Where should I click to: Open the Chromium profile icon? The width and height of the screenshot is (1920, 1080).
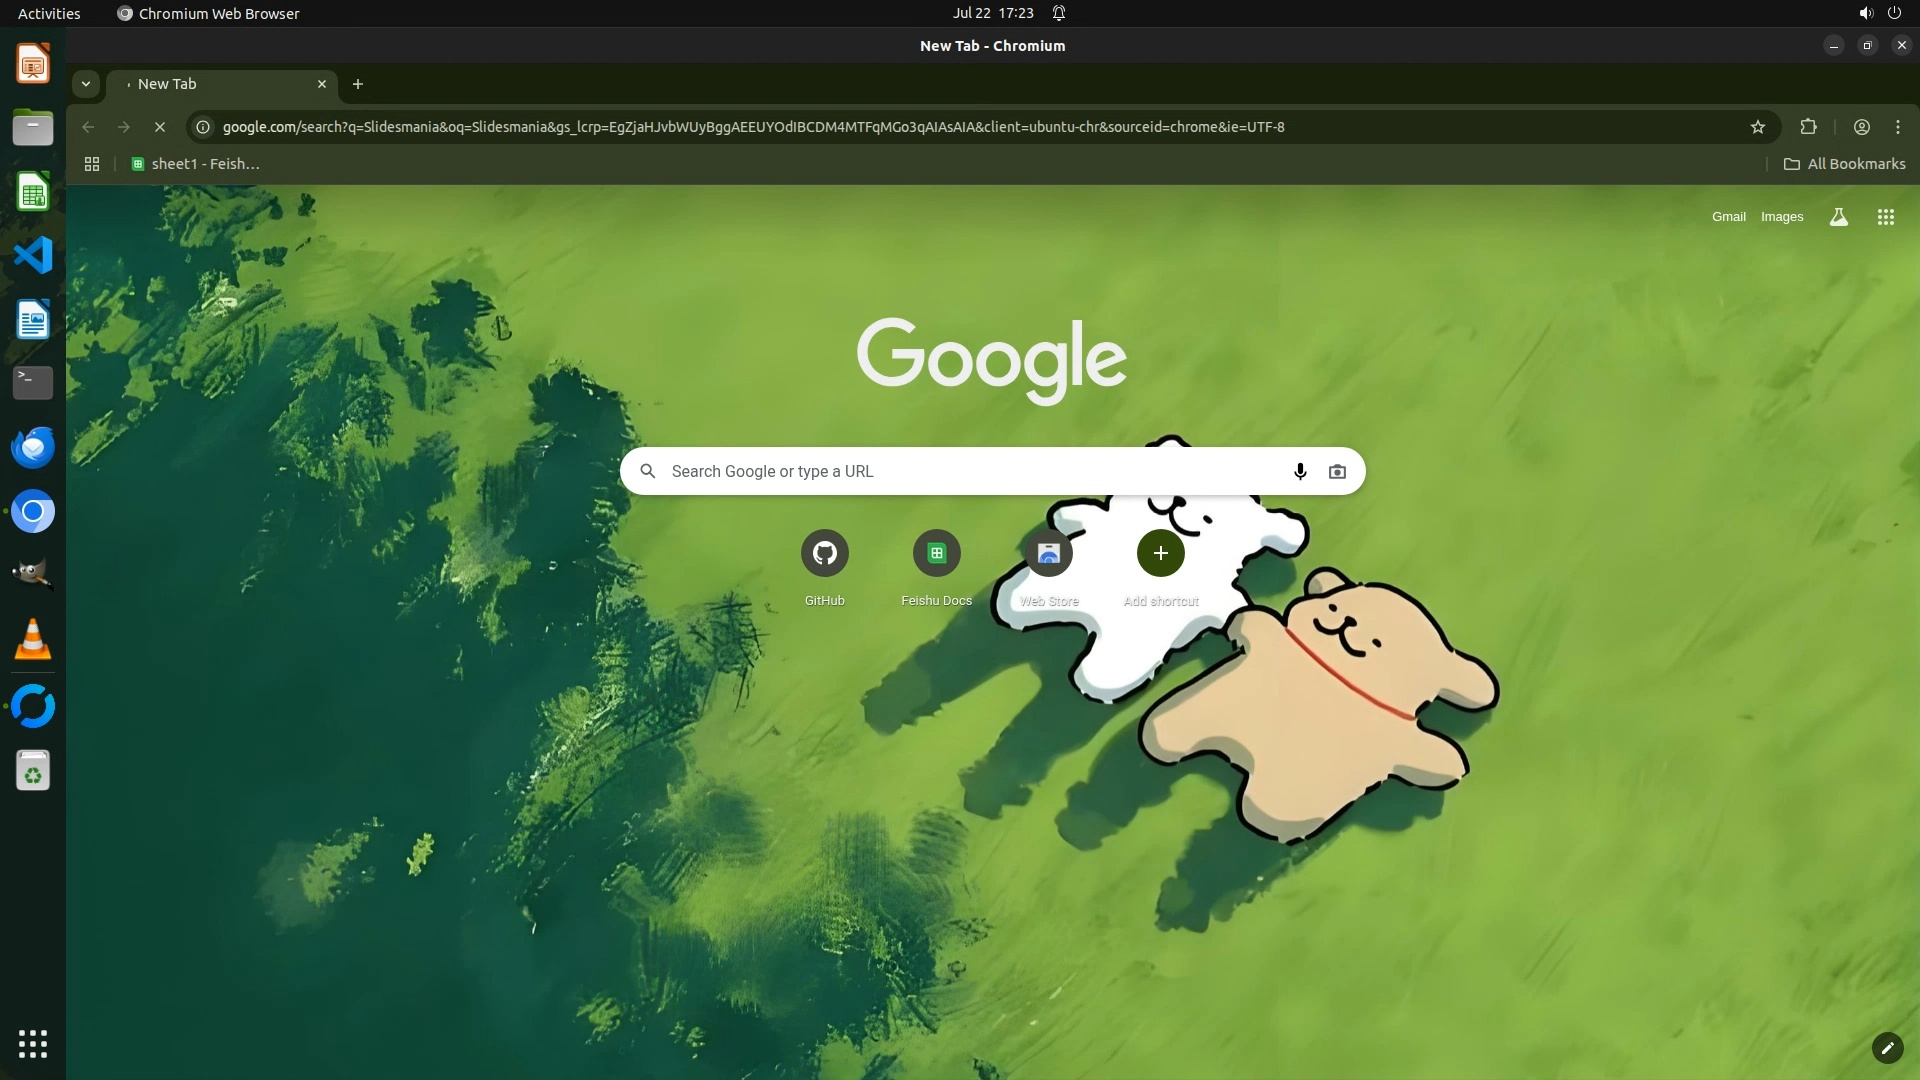tap(1861, 127)
